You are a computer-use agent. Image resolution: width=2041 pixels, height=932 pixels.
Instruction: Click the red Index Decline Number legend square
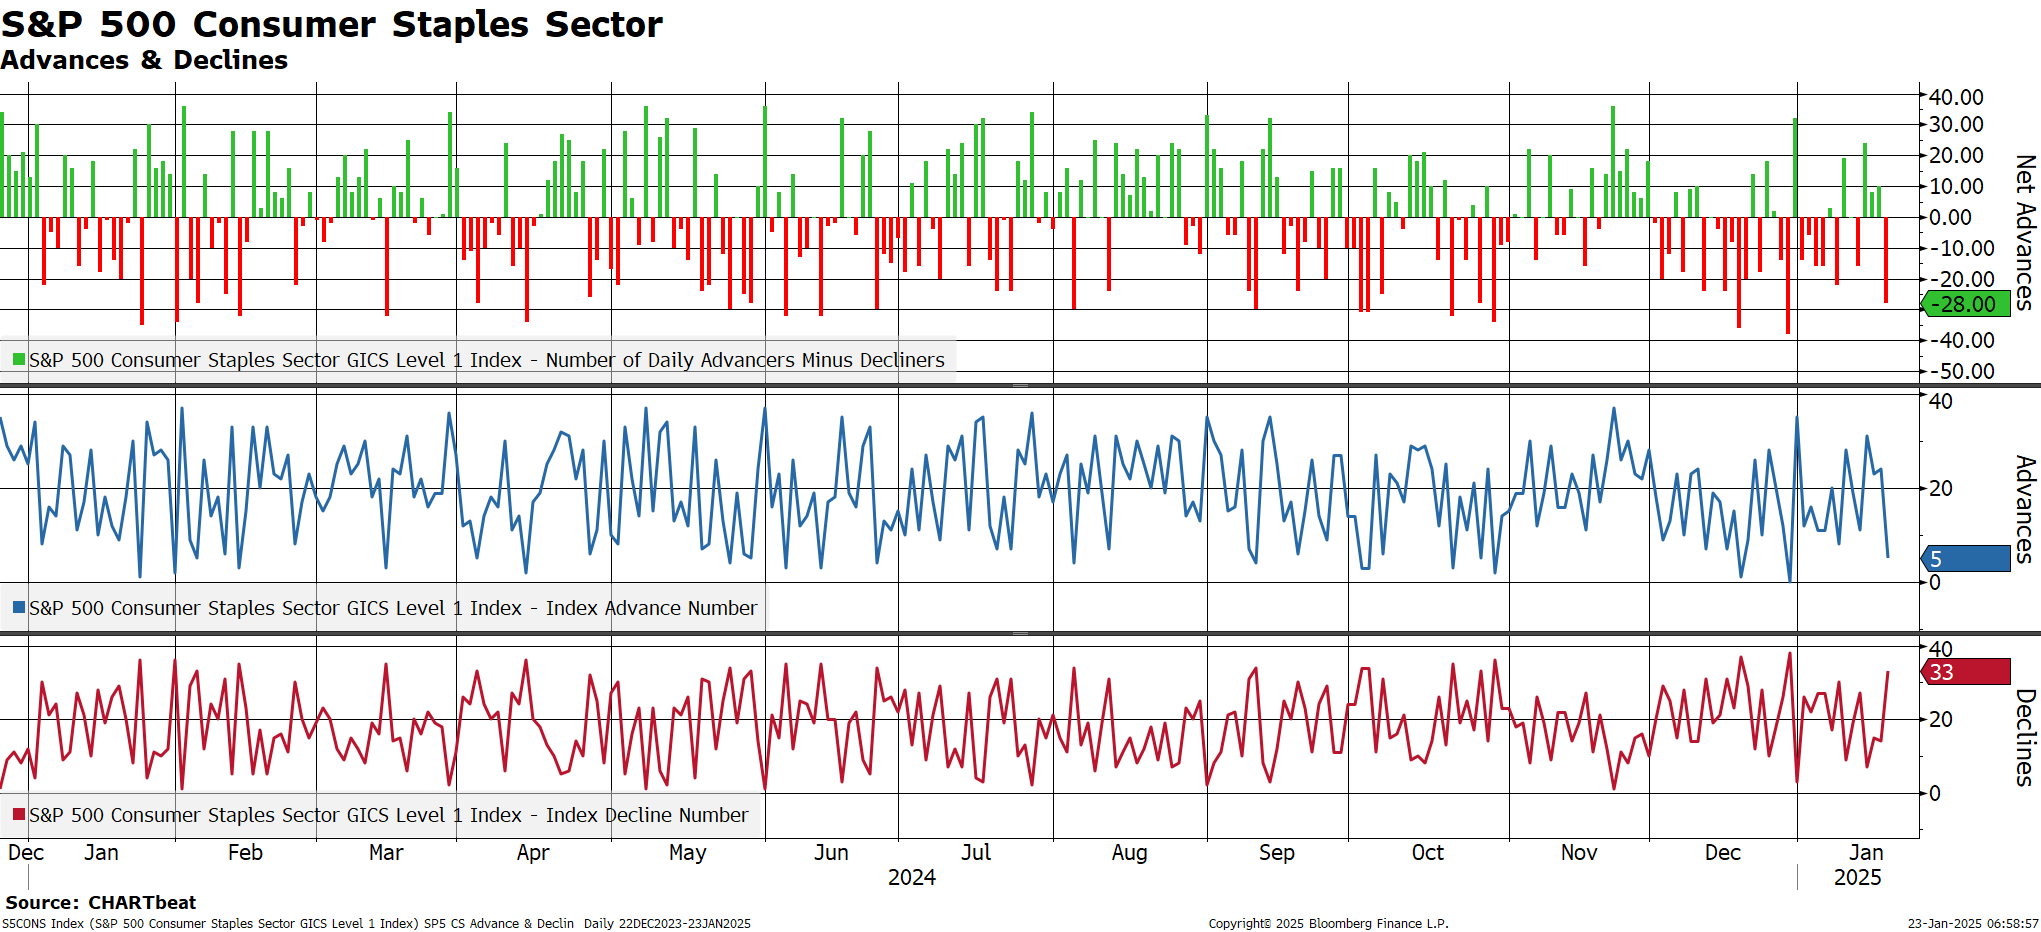coord(19,814)
